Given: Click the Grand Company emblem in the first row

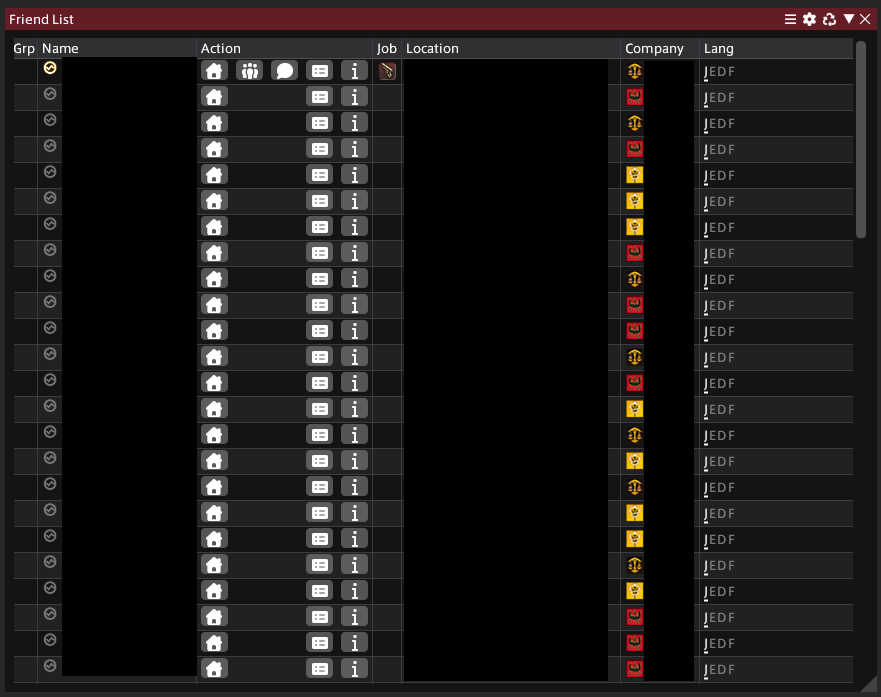Looking at the screenshot, I should [x=635, y=71].
